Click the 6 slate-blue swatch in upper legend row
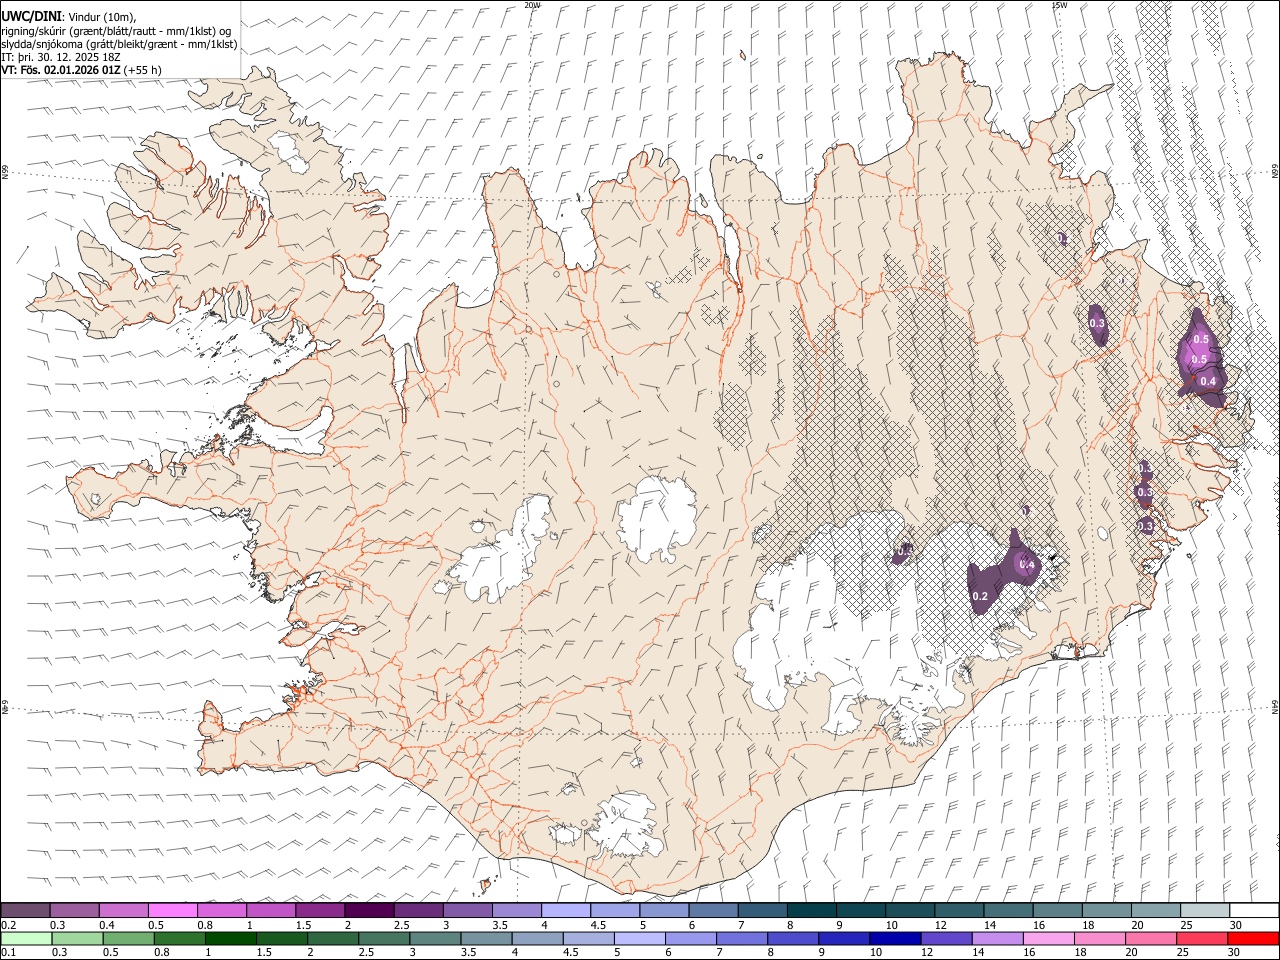Image resolution: width=1280 pixels, height=960 pixels. (x=713, y=910)
